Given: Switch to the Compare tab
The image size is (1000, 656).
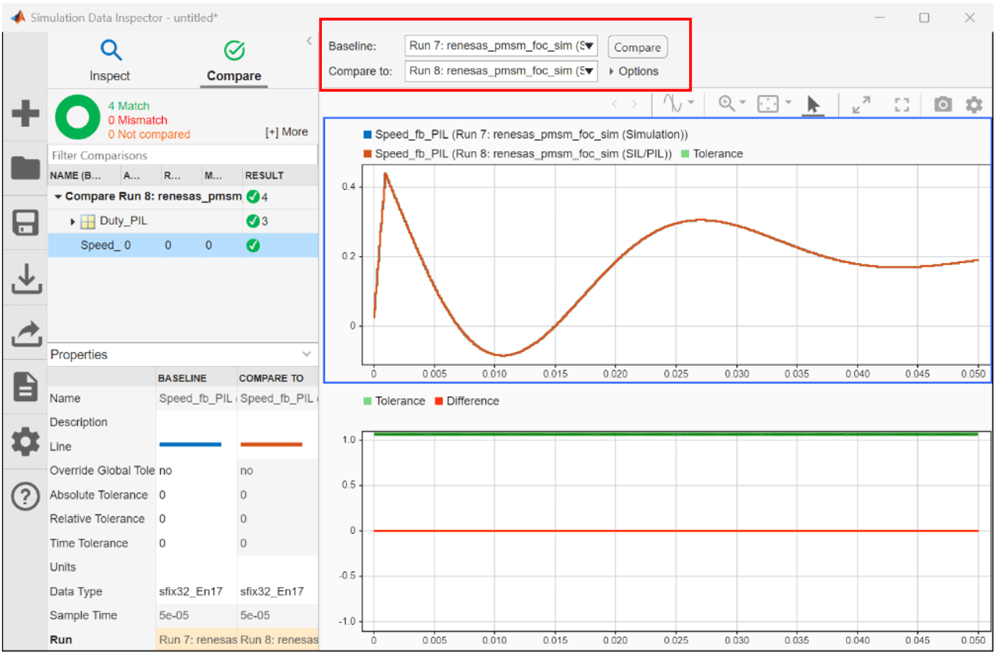Looking at the screenshot, I should click(x=233, y=60).
